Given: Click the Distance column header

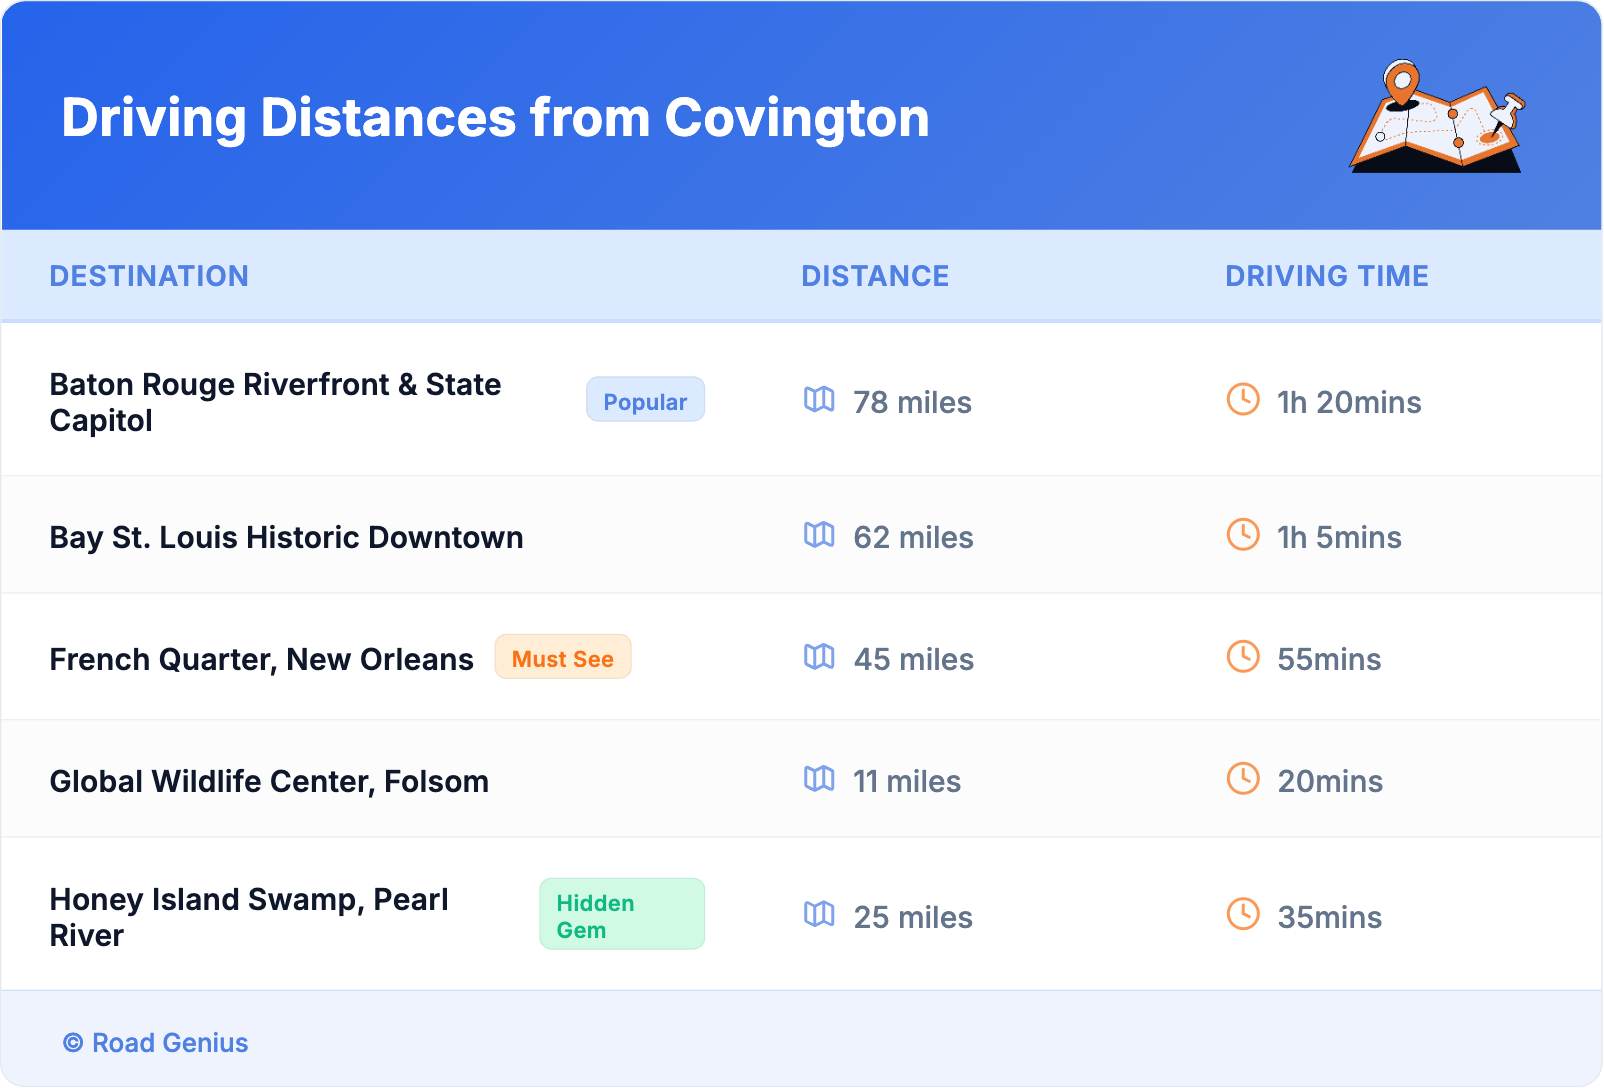Looking at the screenshot, I should tap(875, 276).
